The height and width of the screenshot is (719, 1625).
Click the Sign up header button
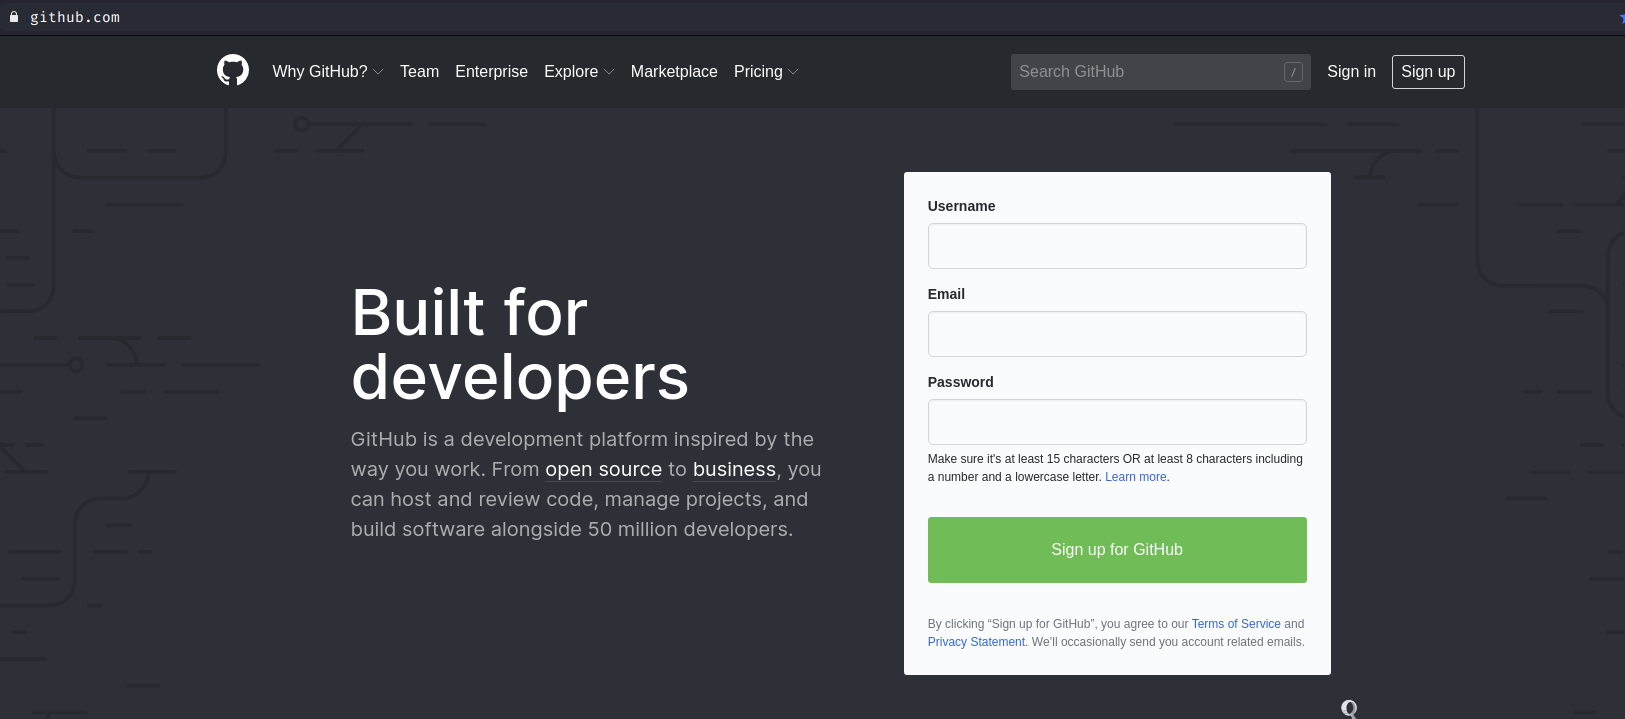click(x=1428, y=72)
